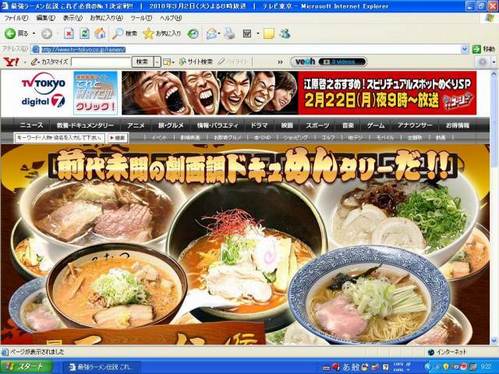Open the Search magnifier tool (検索)
499x374 pixels.
[x=125, y=33]
